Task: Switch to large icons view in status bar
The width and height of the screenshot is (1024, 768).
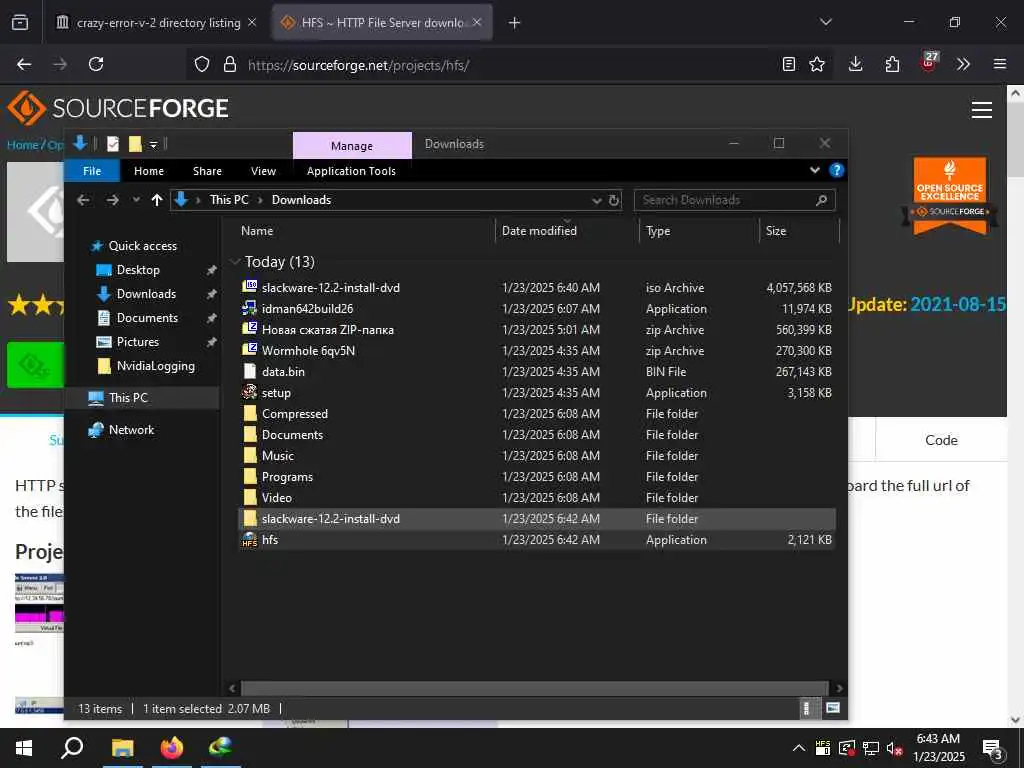Action: pos(833,708)
